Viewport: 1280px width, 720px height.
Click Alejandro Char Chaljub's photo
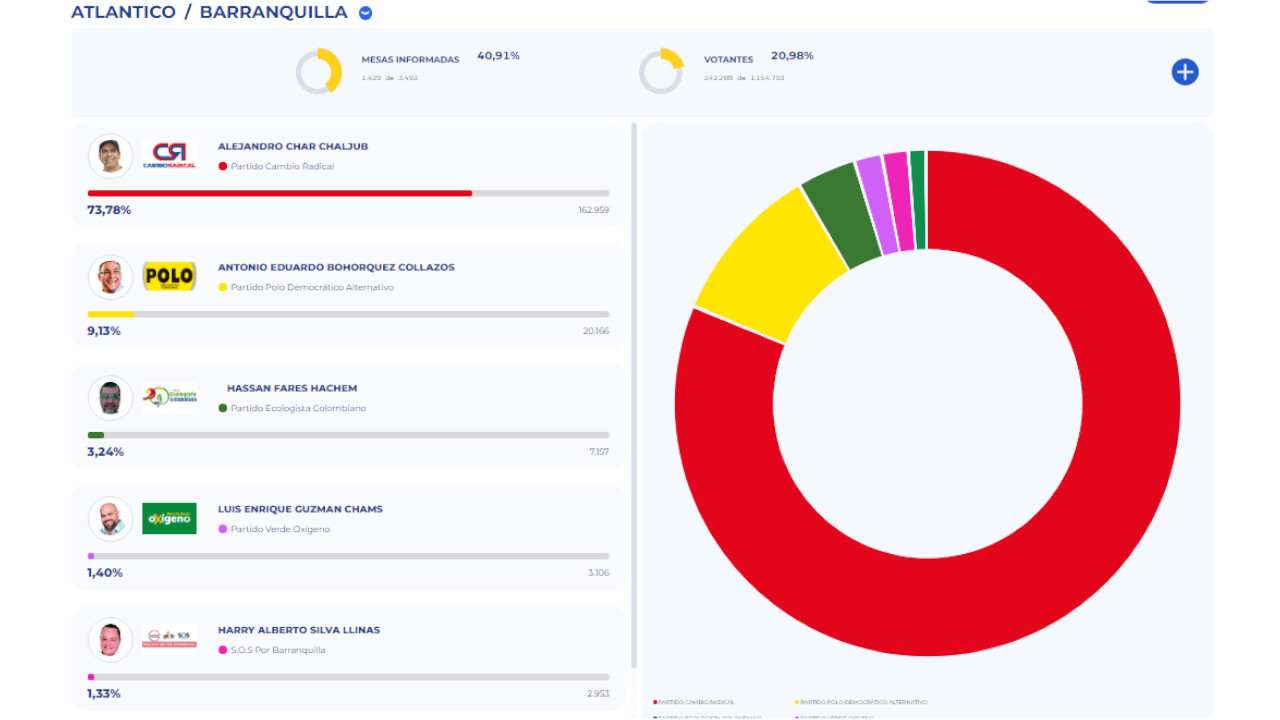click(110, 156)
